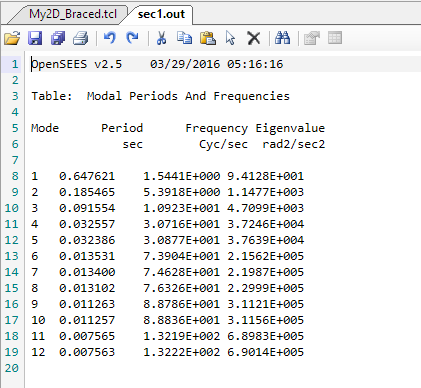Click frequency value 5.3918E+000
The width and height of the screenshot is (421, 388).
pyautogui.click(x=182, y=192)
